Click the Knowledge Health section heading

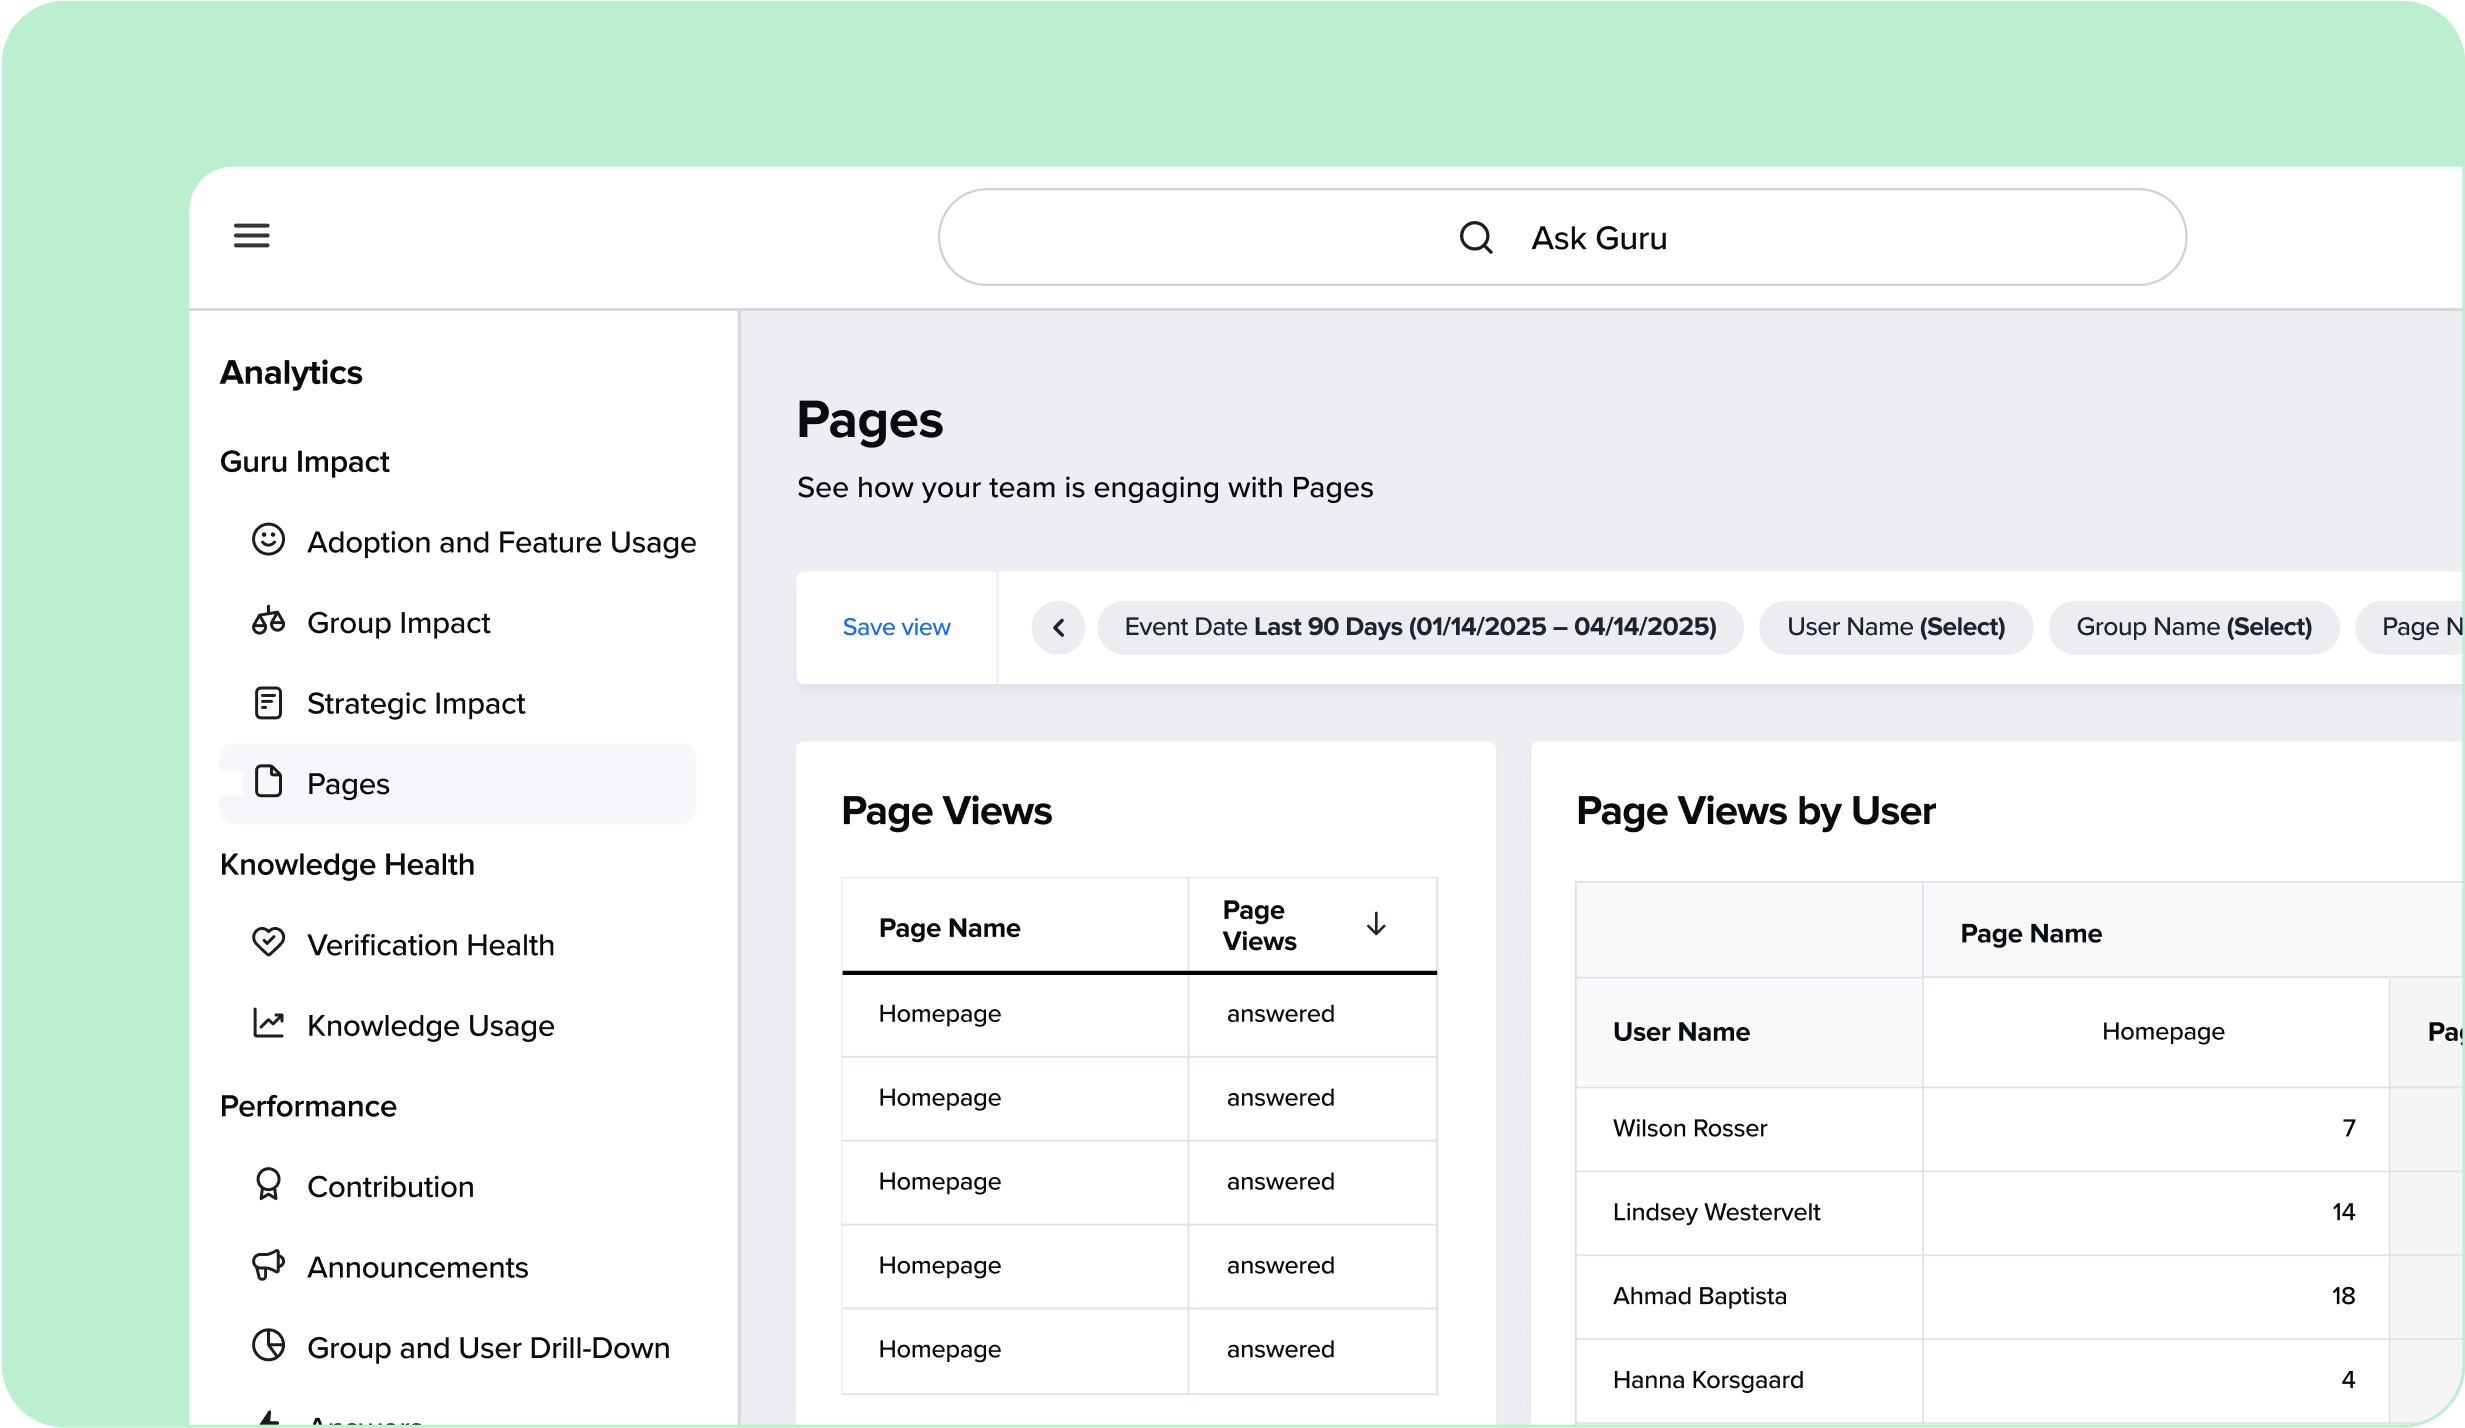click(347, 865)
